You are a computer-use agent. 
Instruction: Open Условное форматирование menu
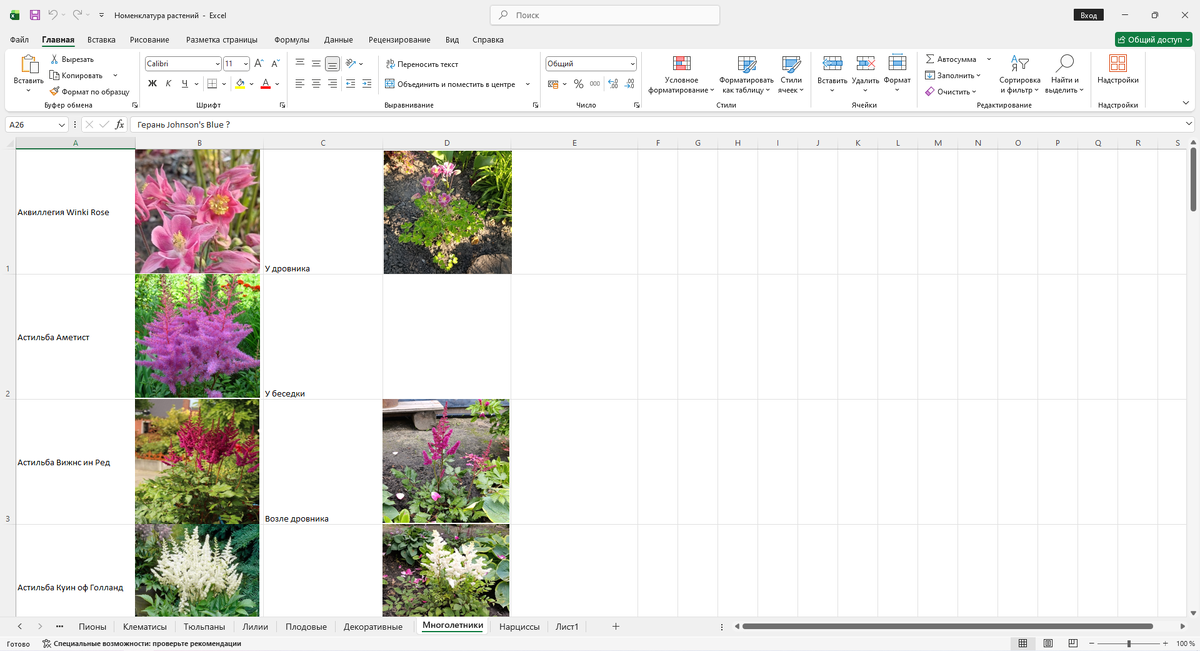click(x=681, y=74)
